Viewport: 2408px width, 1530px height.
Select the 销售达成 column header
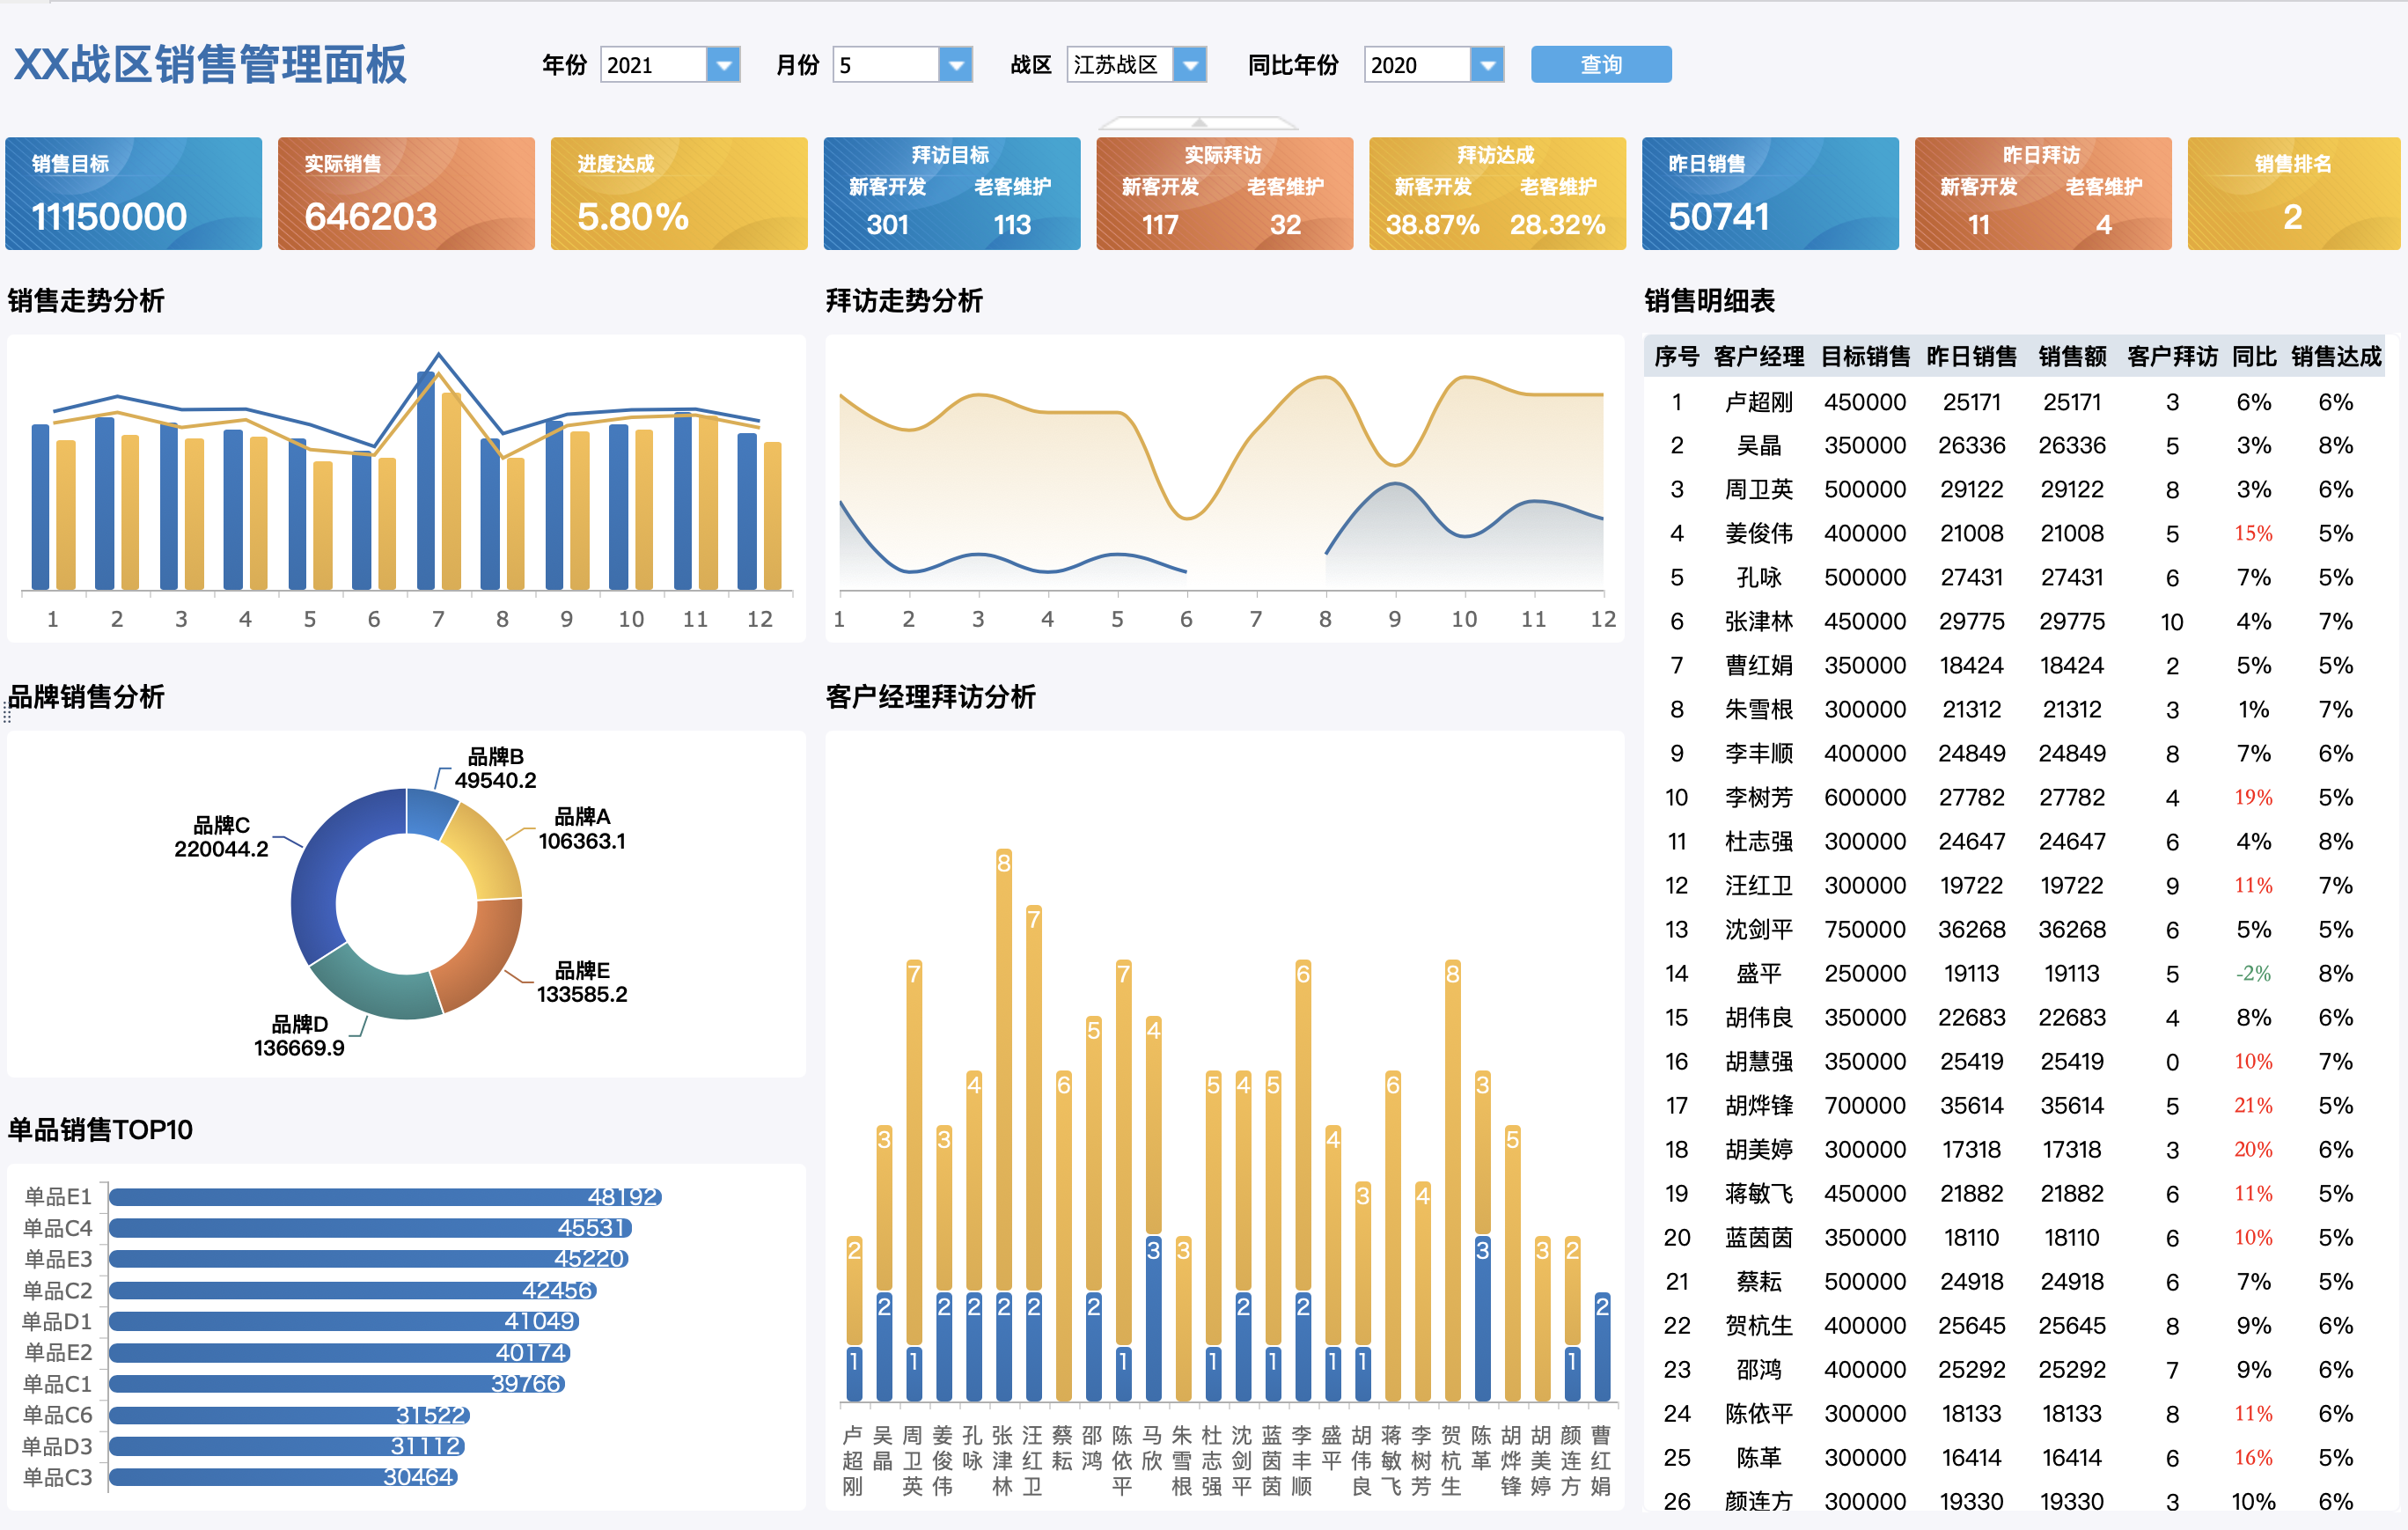tap(2336, 356)
